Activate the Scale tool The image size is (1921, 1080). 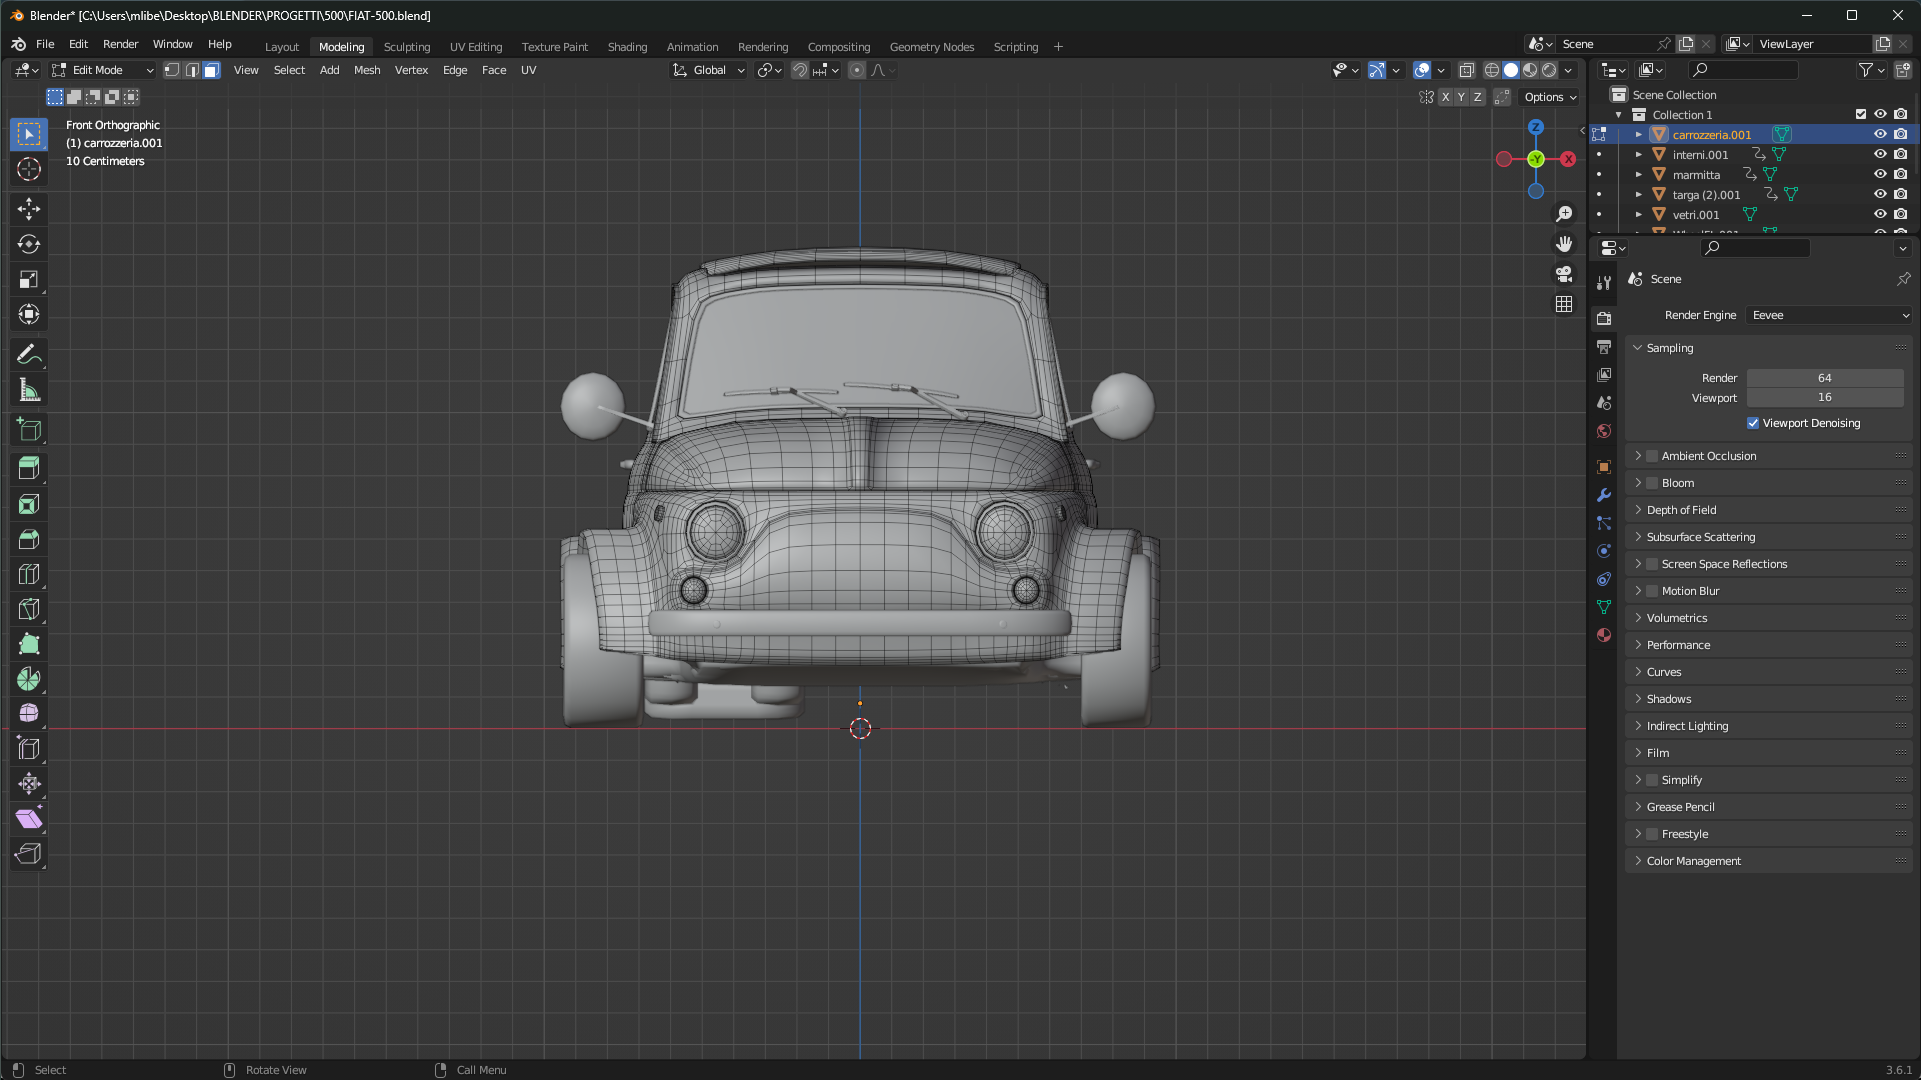pyautogui.click(x=29, y=279)
